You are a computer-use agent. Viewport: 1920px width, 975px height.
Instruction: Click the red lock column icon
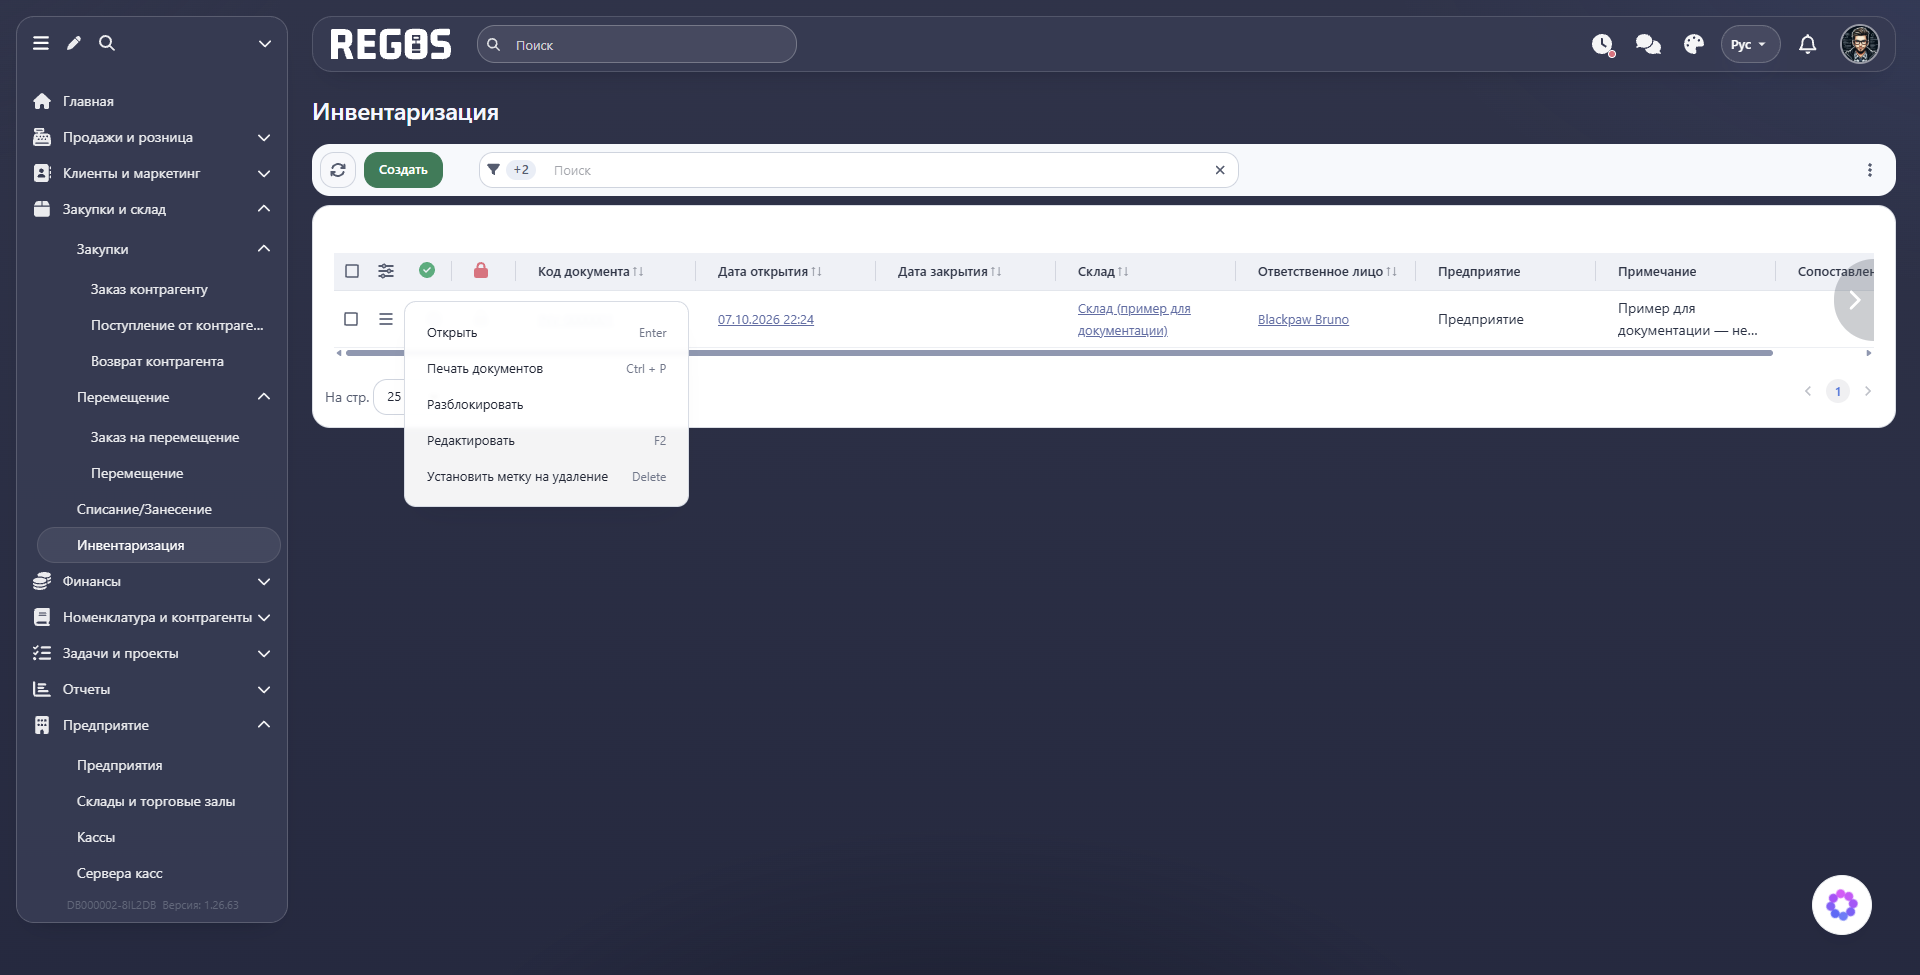(481, 270)
